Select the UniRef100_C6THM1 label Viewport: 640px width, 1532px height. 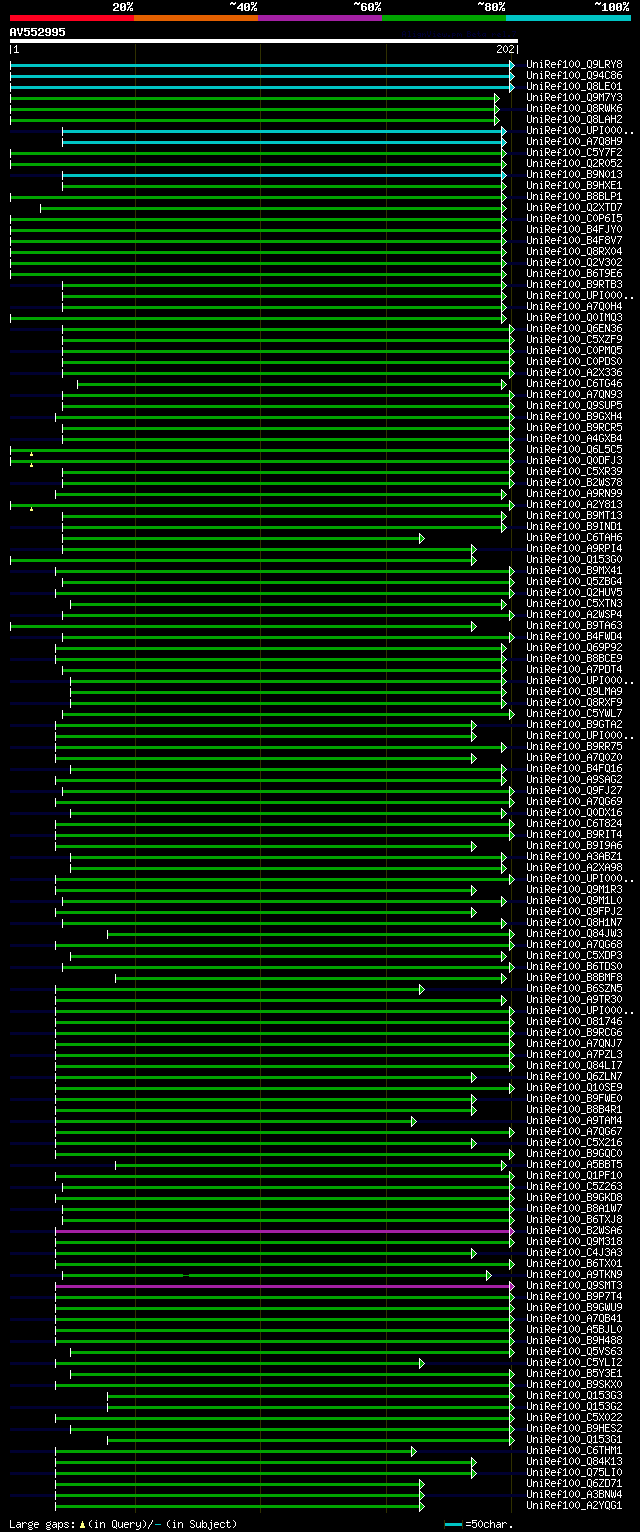click(574, 1450)
